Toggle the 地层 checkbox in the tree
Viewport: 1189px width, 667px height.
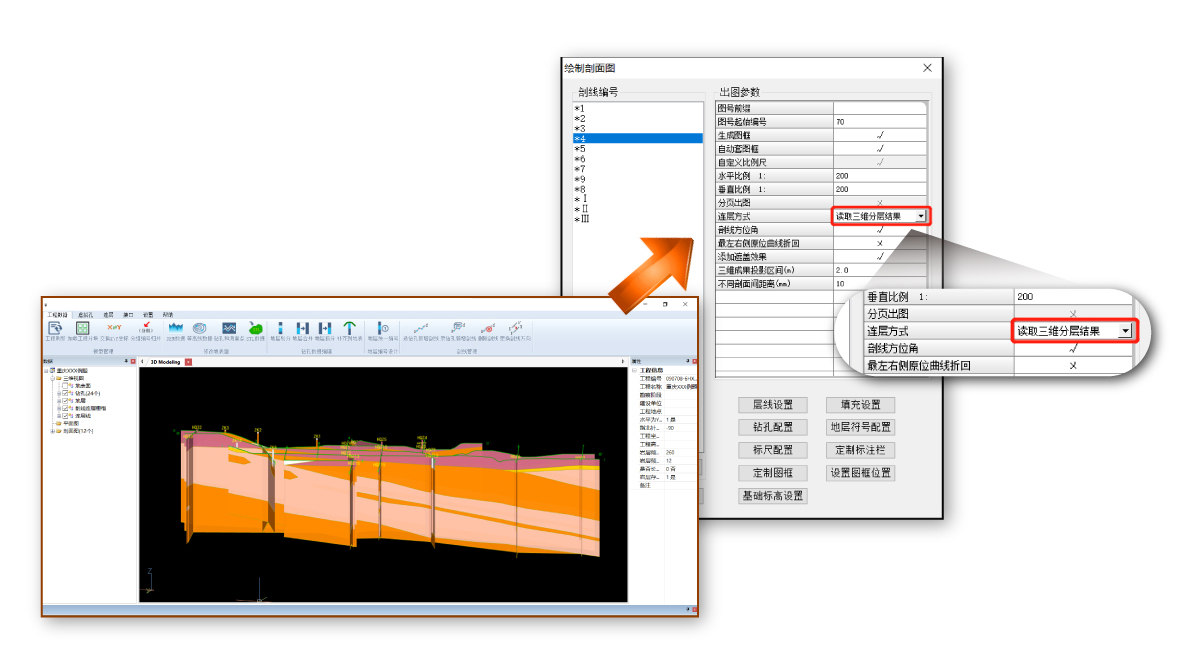click(x=65, y=401)
